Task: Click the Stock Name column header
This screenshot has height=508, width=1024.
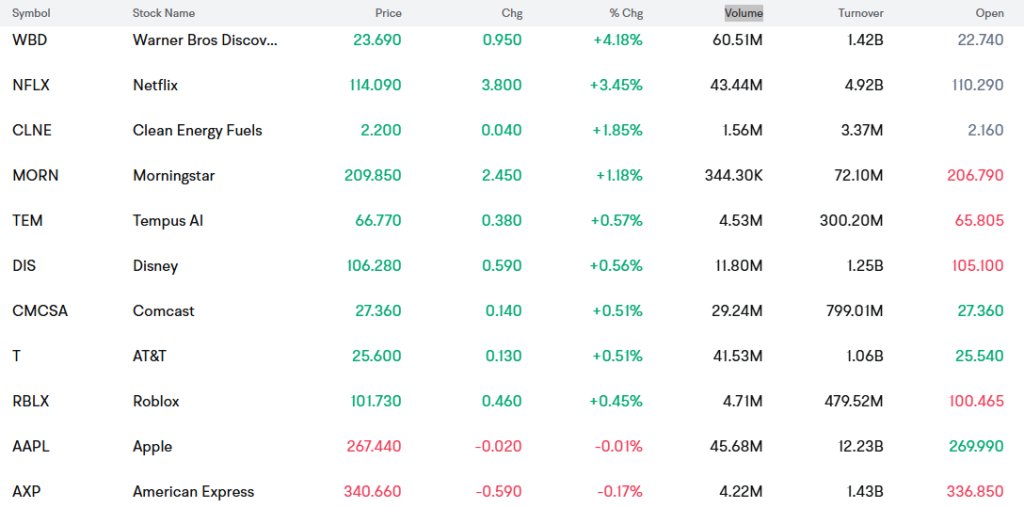Action: [163, 13]
